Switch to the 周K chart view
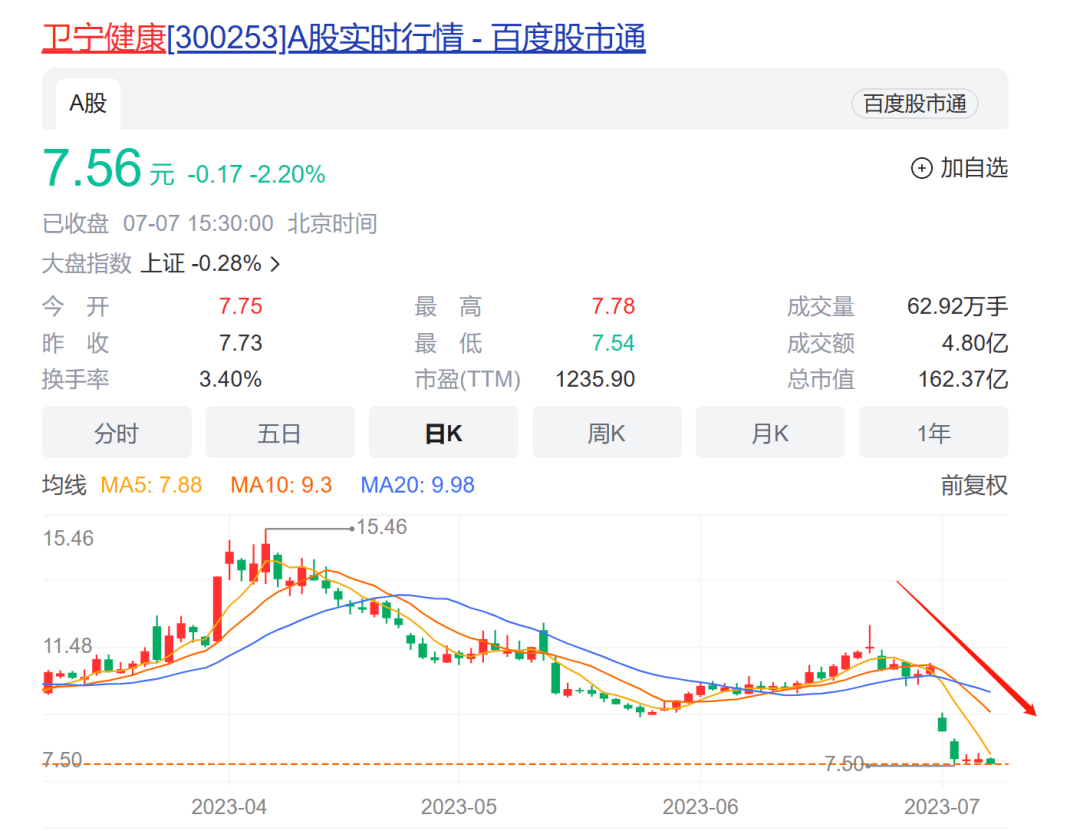The height and width of the screenshot is (831, 1080). click(x=606, y=433)
